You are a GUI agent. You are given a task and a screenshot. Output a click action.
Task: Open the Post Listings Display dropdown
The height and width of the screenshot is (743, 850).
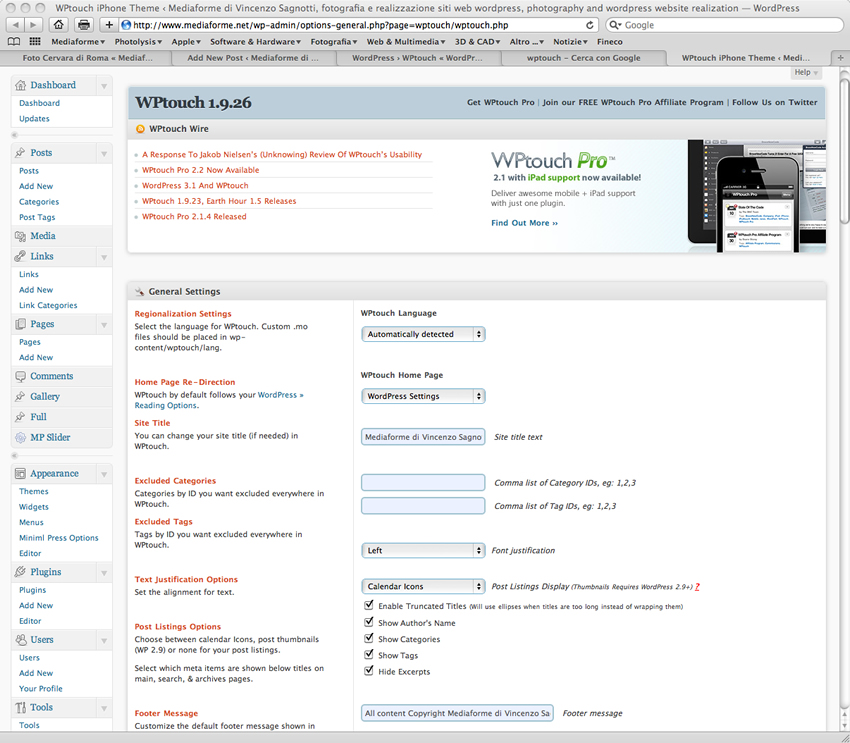423,586
